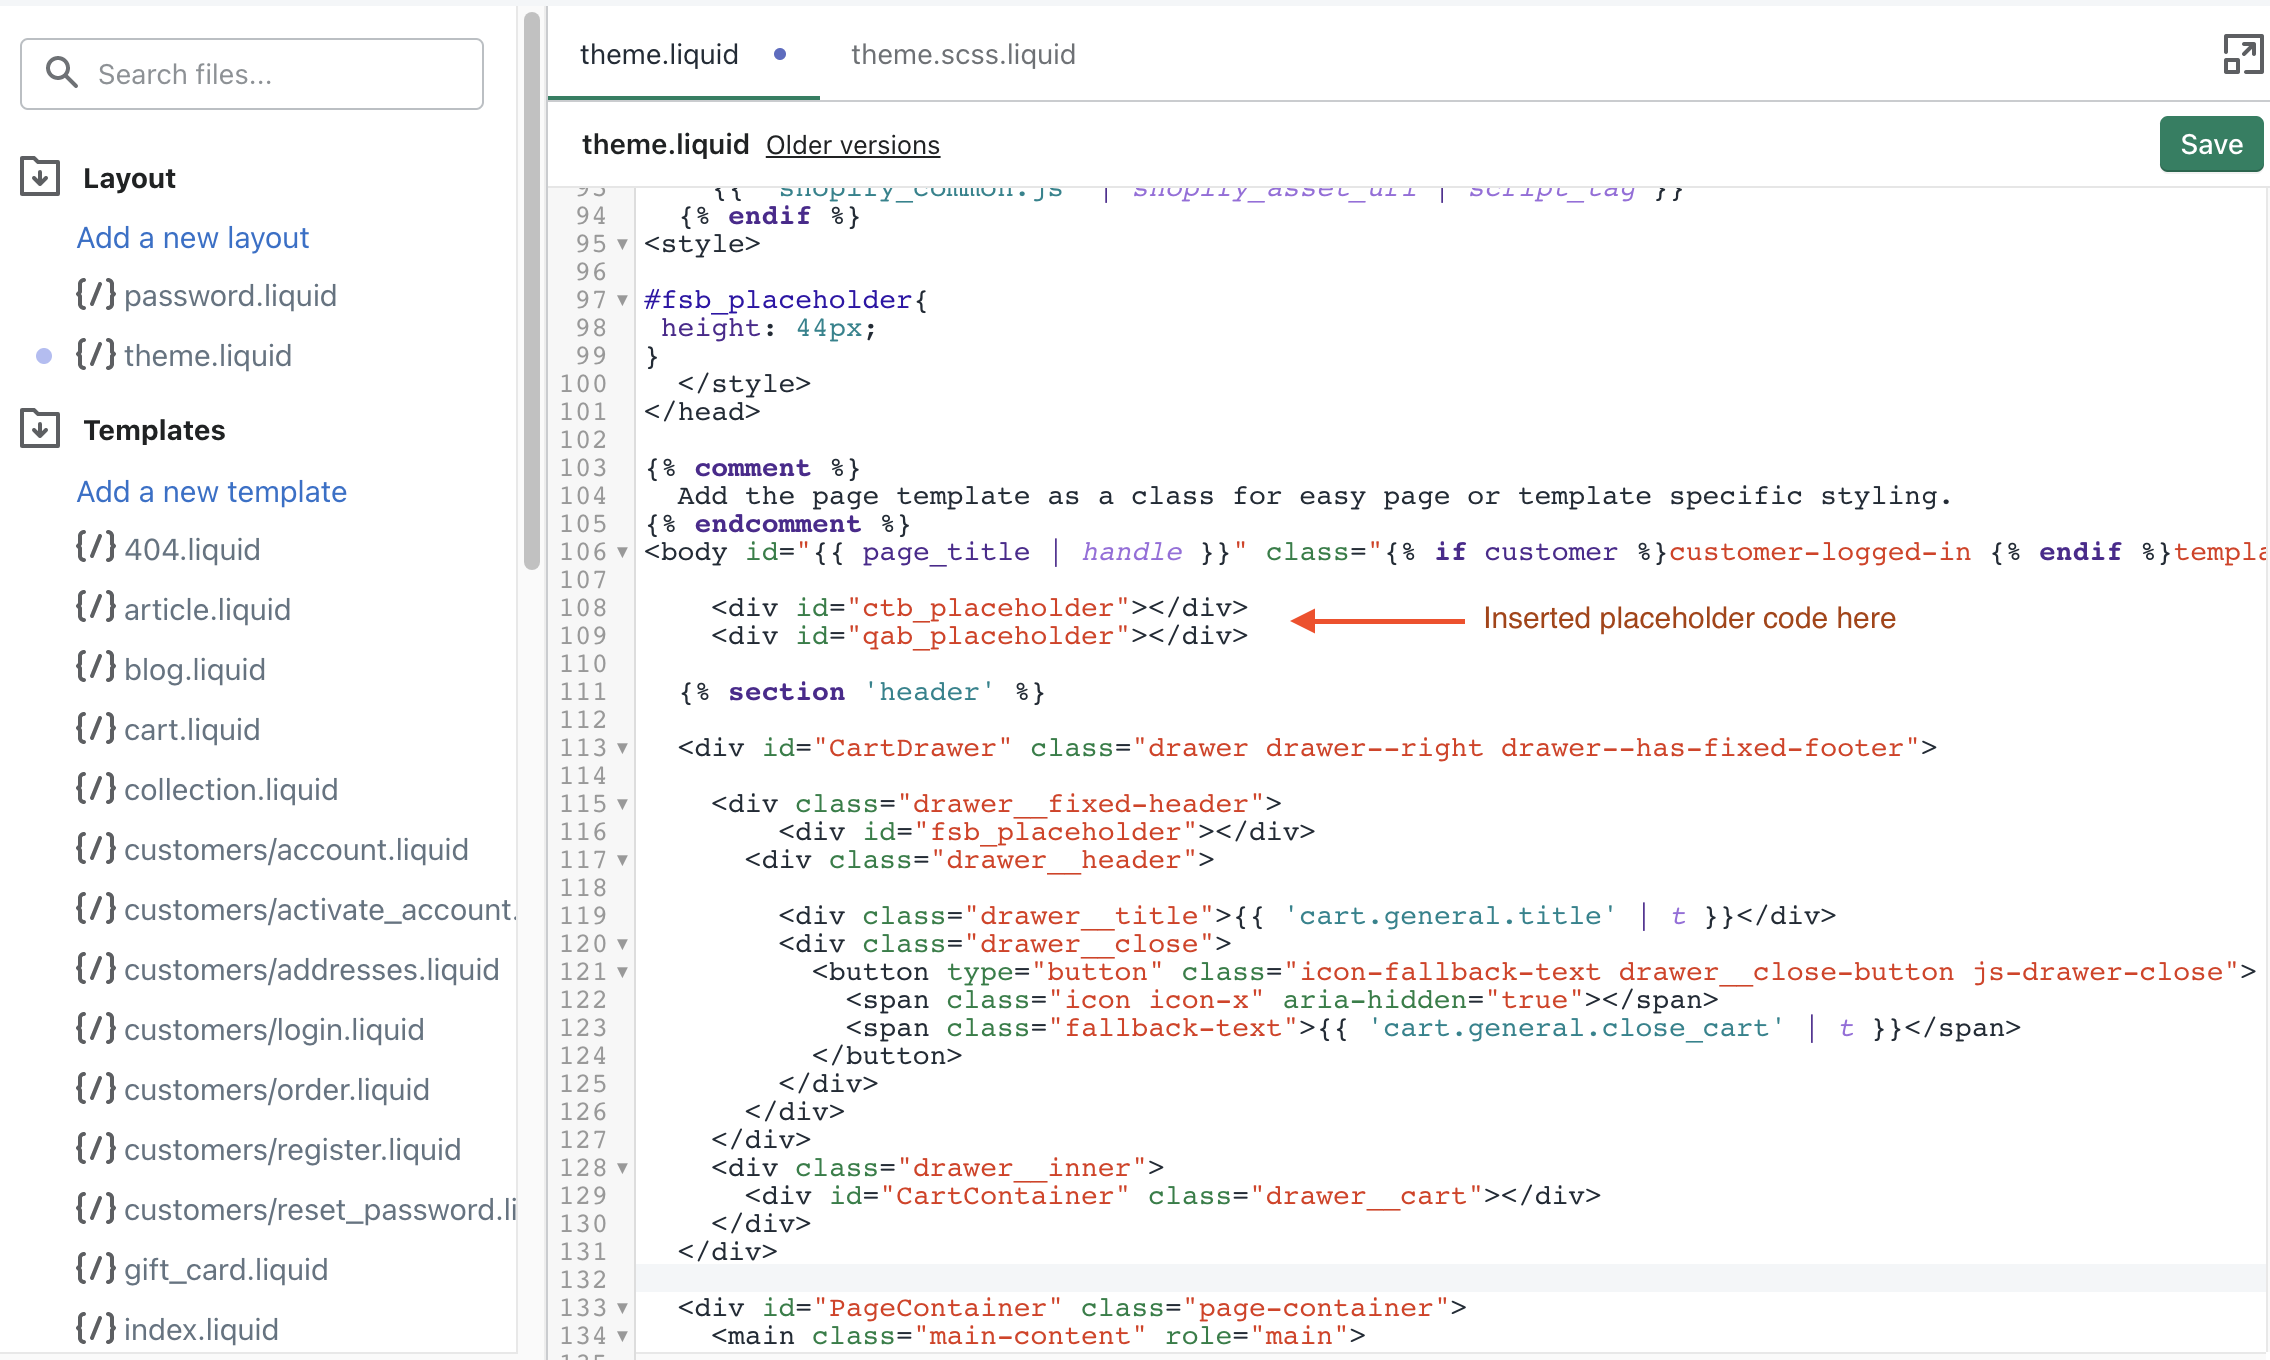Click the password.liquid file icon

[x=96, y=294]
